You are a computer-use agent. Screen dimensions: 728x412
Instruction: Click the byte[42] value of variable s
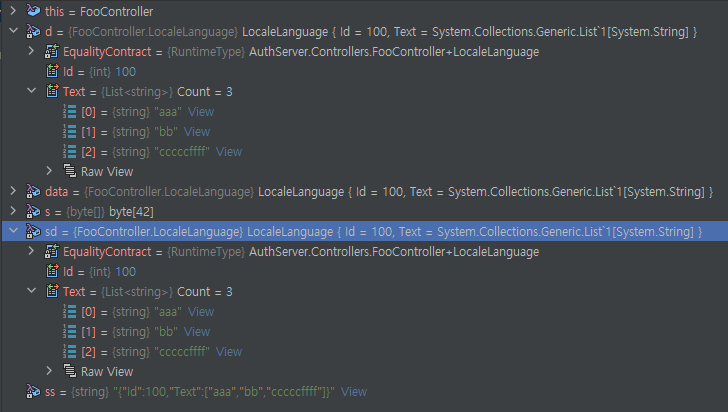[131, 212]
